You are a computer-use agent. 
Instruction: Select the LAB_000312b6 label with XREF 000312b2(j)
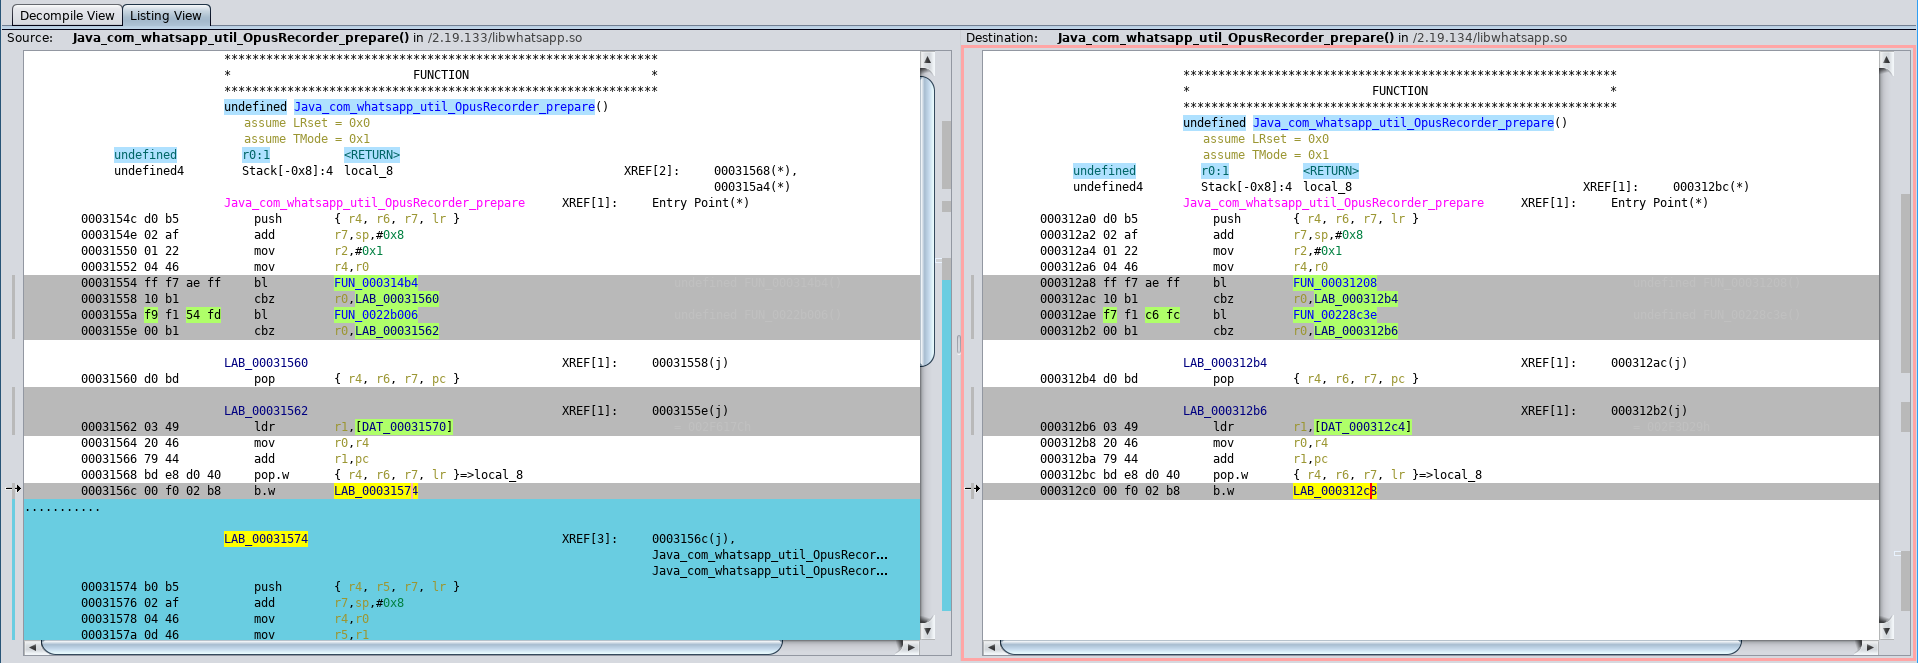[1225, 411]
